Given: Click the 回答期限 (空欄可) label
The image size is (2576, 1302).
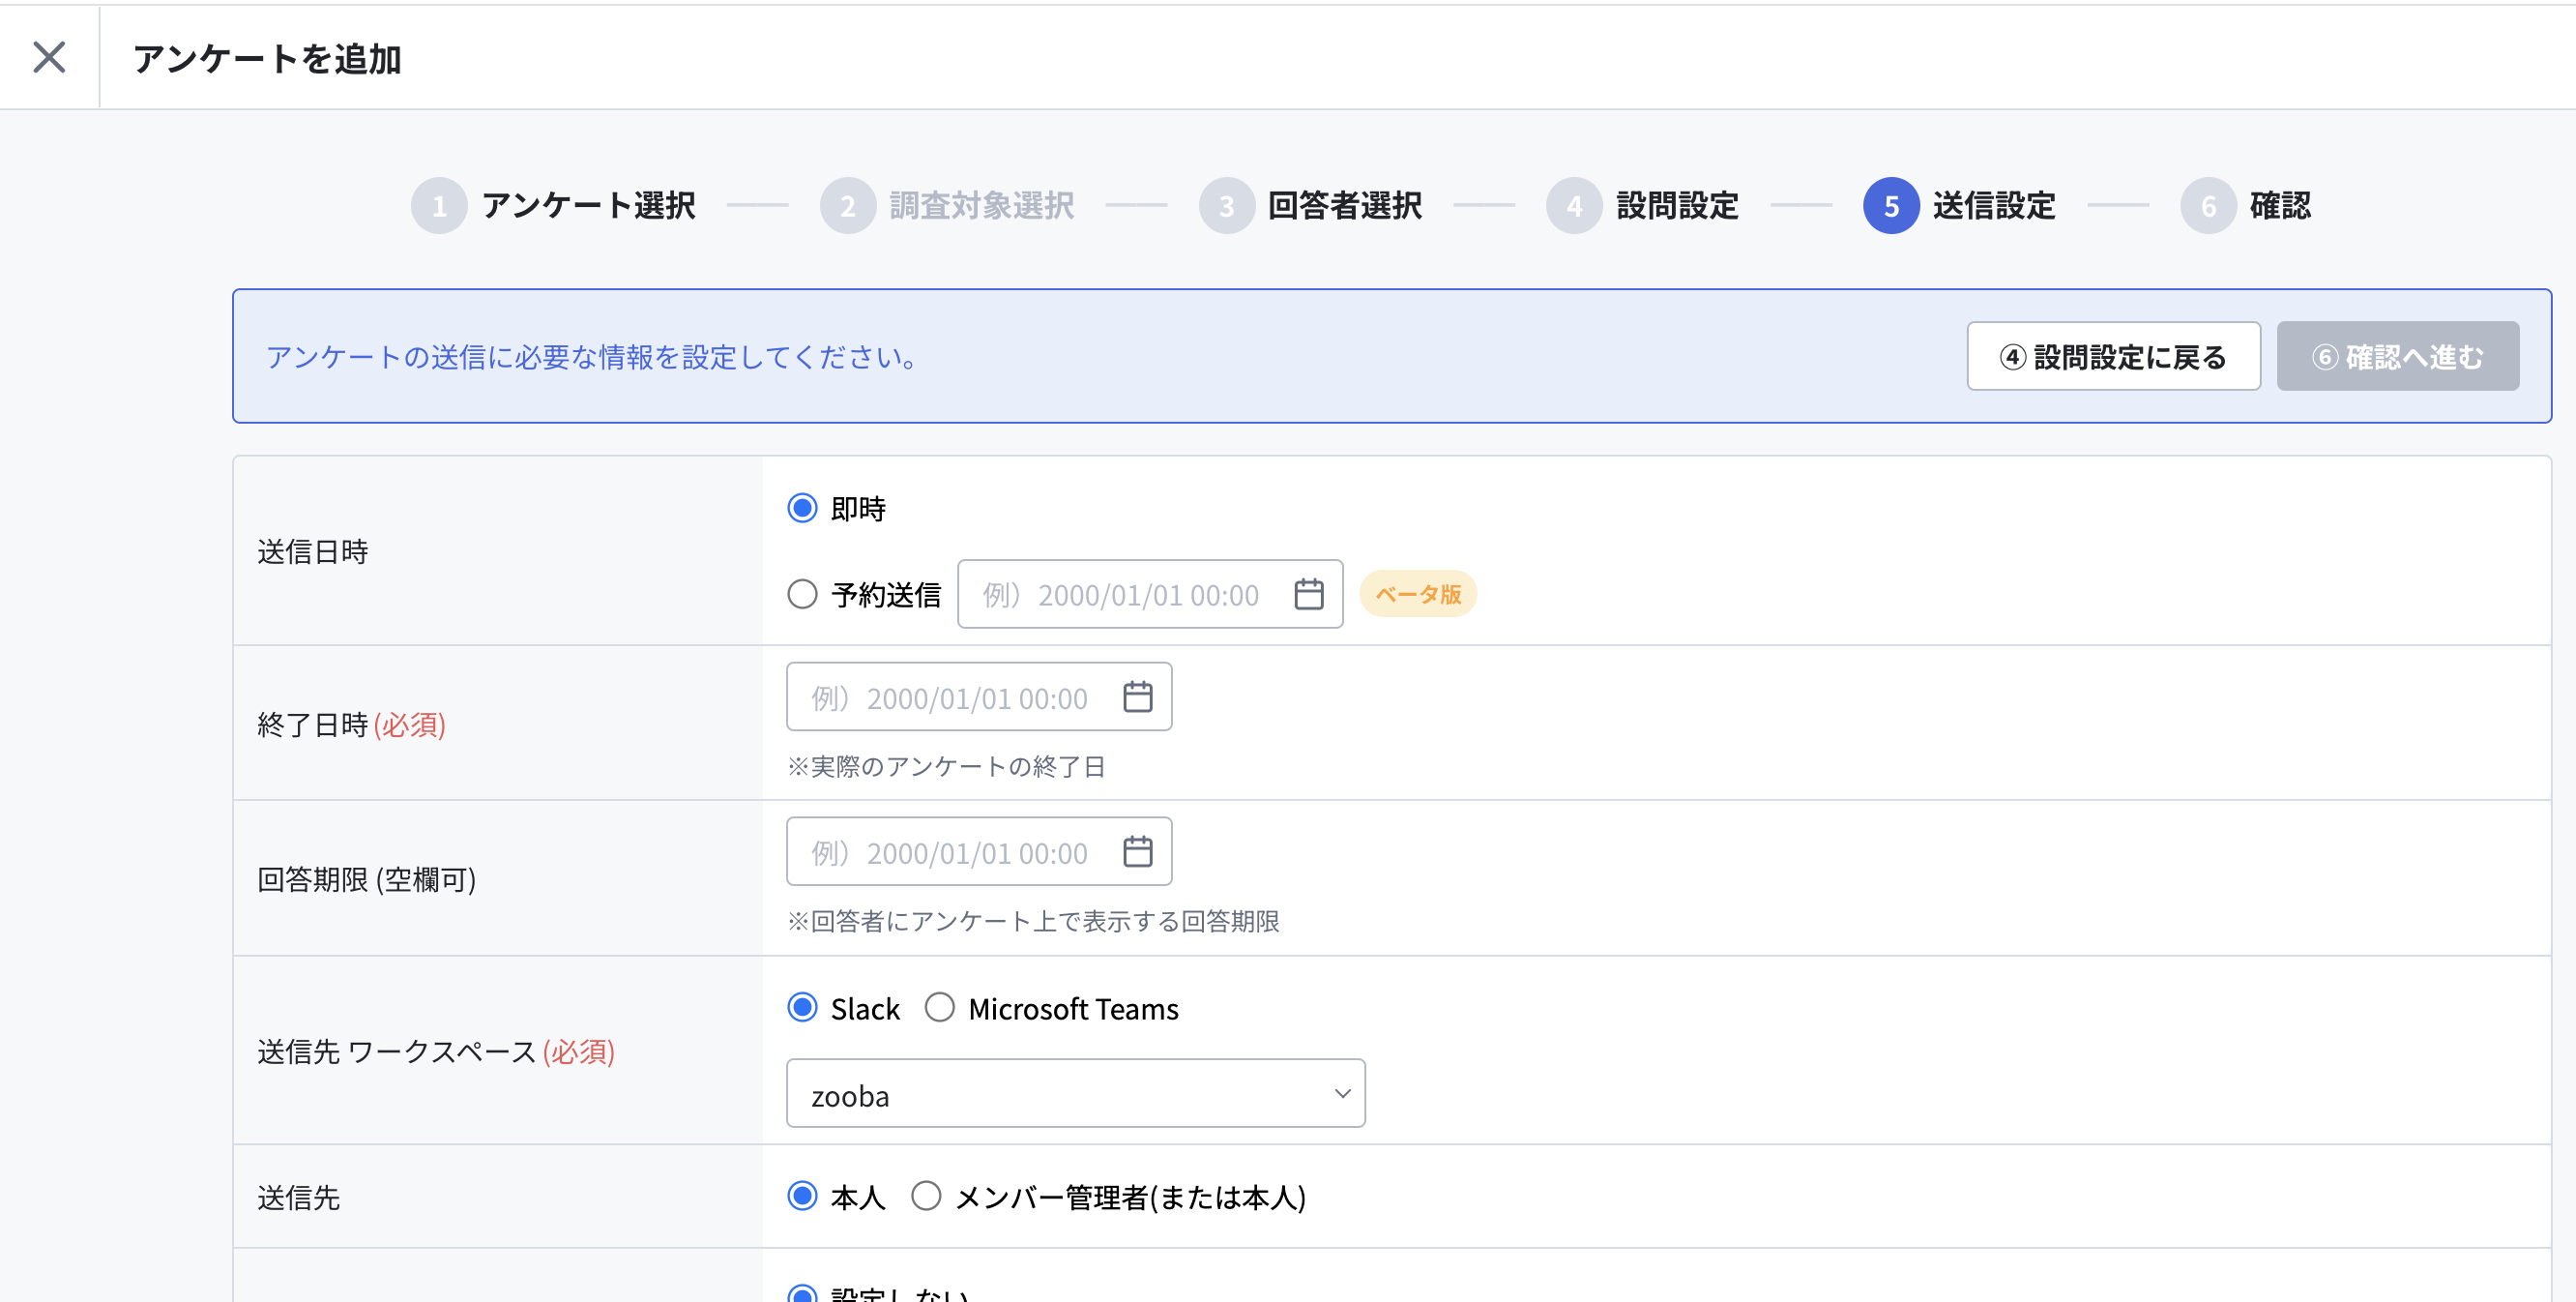Looking at the screenshot, I should pyautogui.click(x=366, y=879).
